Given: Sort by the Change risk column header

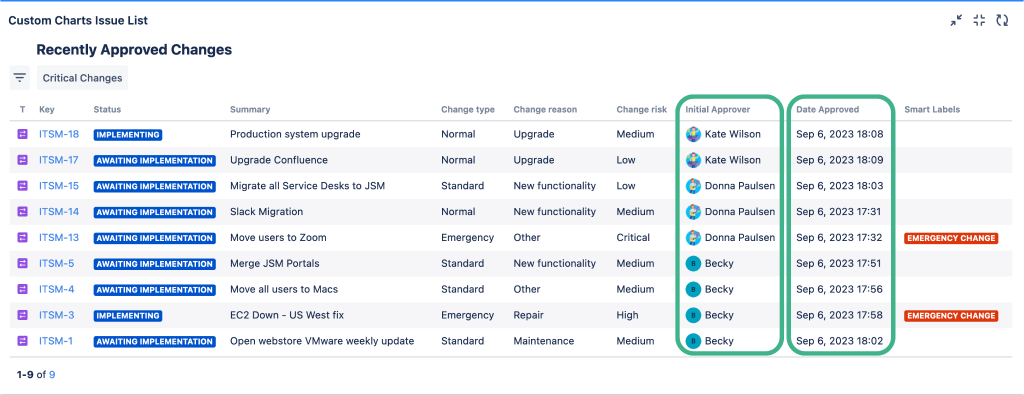Looking at the screenshot, I should click(641, 110).
